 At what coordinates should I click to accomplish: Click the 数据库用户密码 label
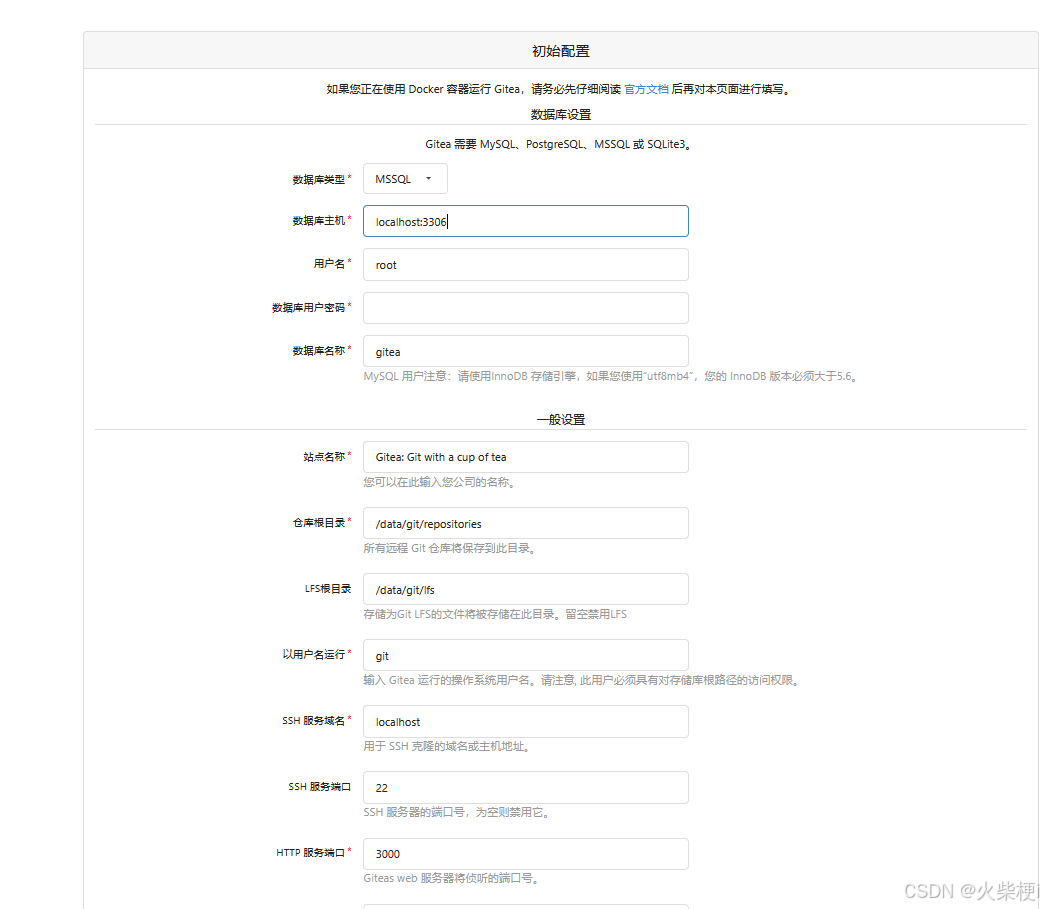[x=308, y=308]
